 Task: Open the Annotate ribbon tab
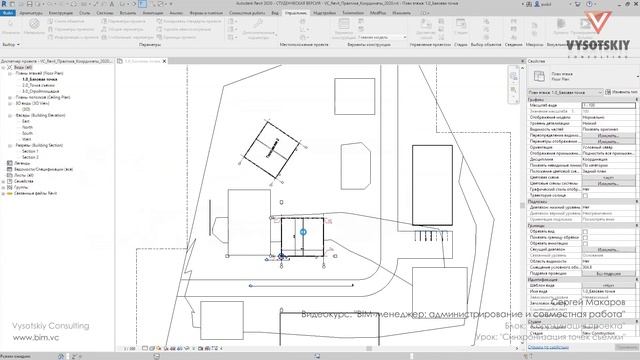click(153, 13)
